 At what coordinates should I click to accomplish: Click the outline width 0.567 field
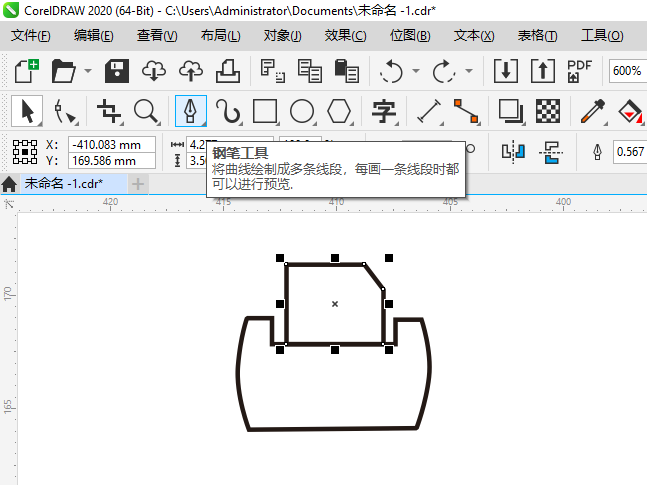click(630, 152)
